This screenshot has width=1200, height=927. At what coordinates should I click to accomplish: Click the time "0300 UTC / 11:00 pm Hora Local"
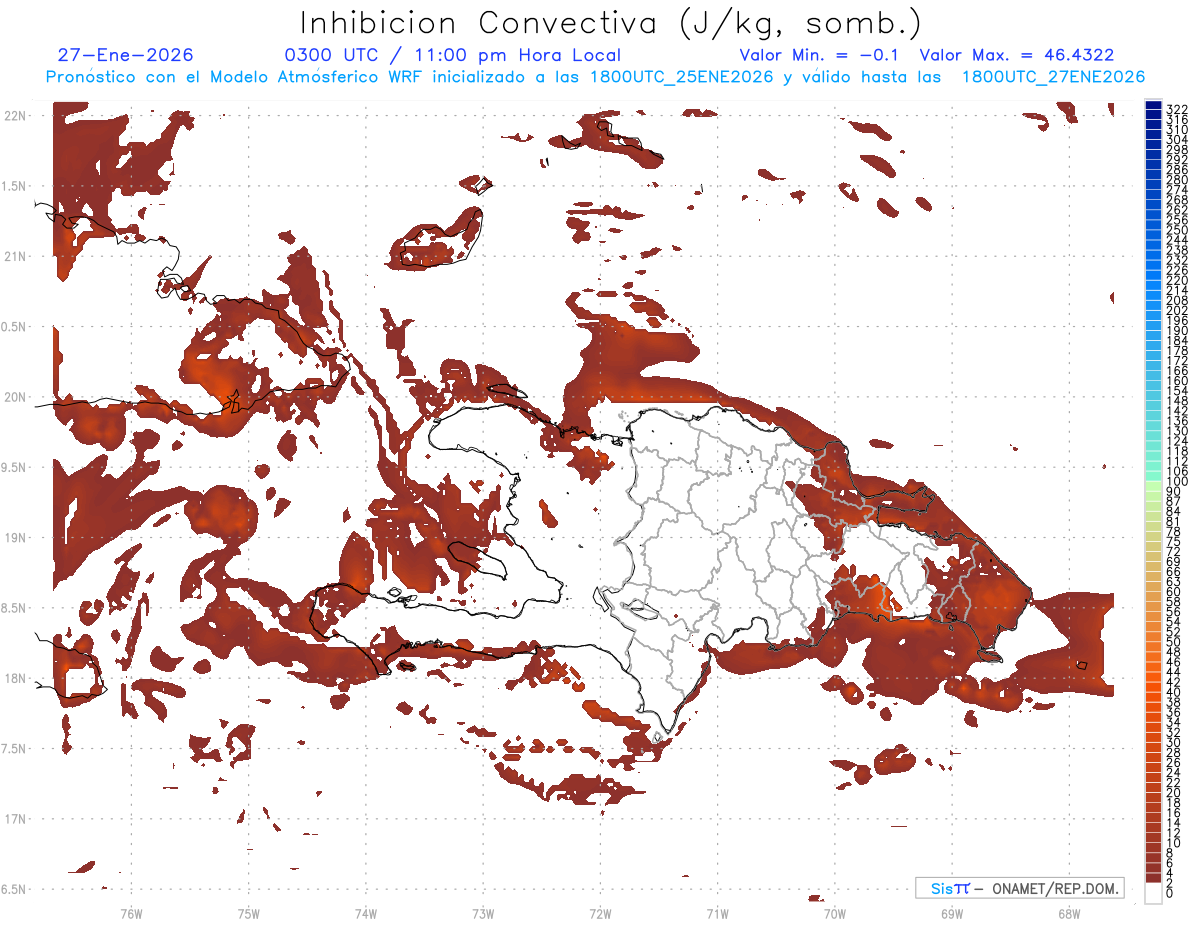point(453,55)
